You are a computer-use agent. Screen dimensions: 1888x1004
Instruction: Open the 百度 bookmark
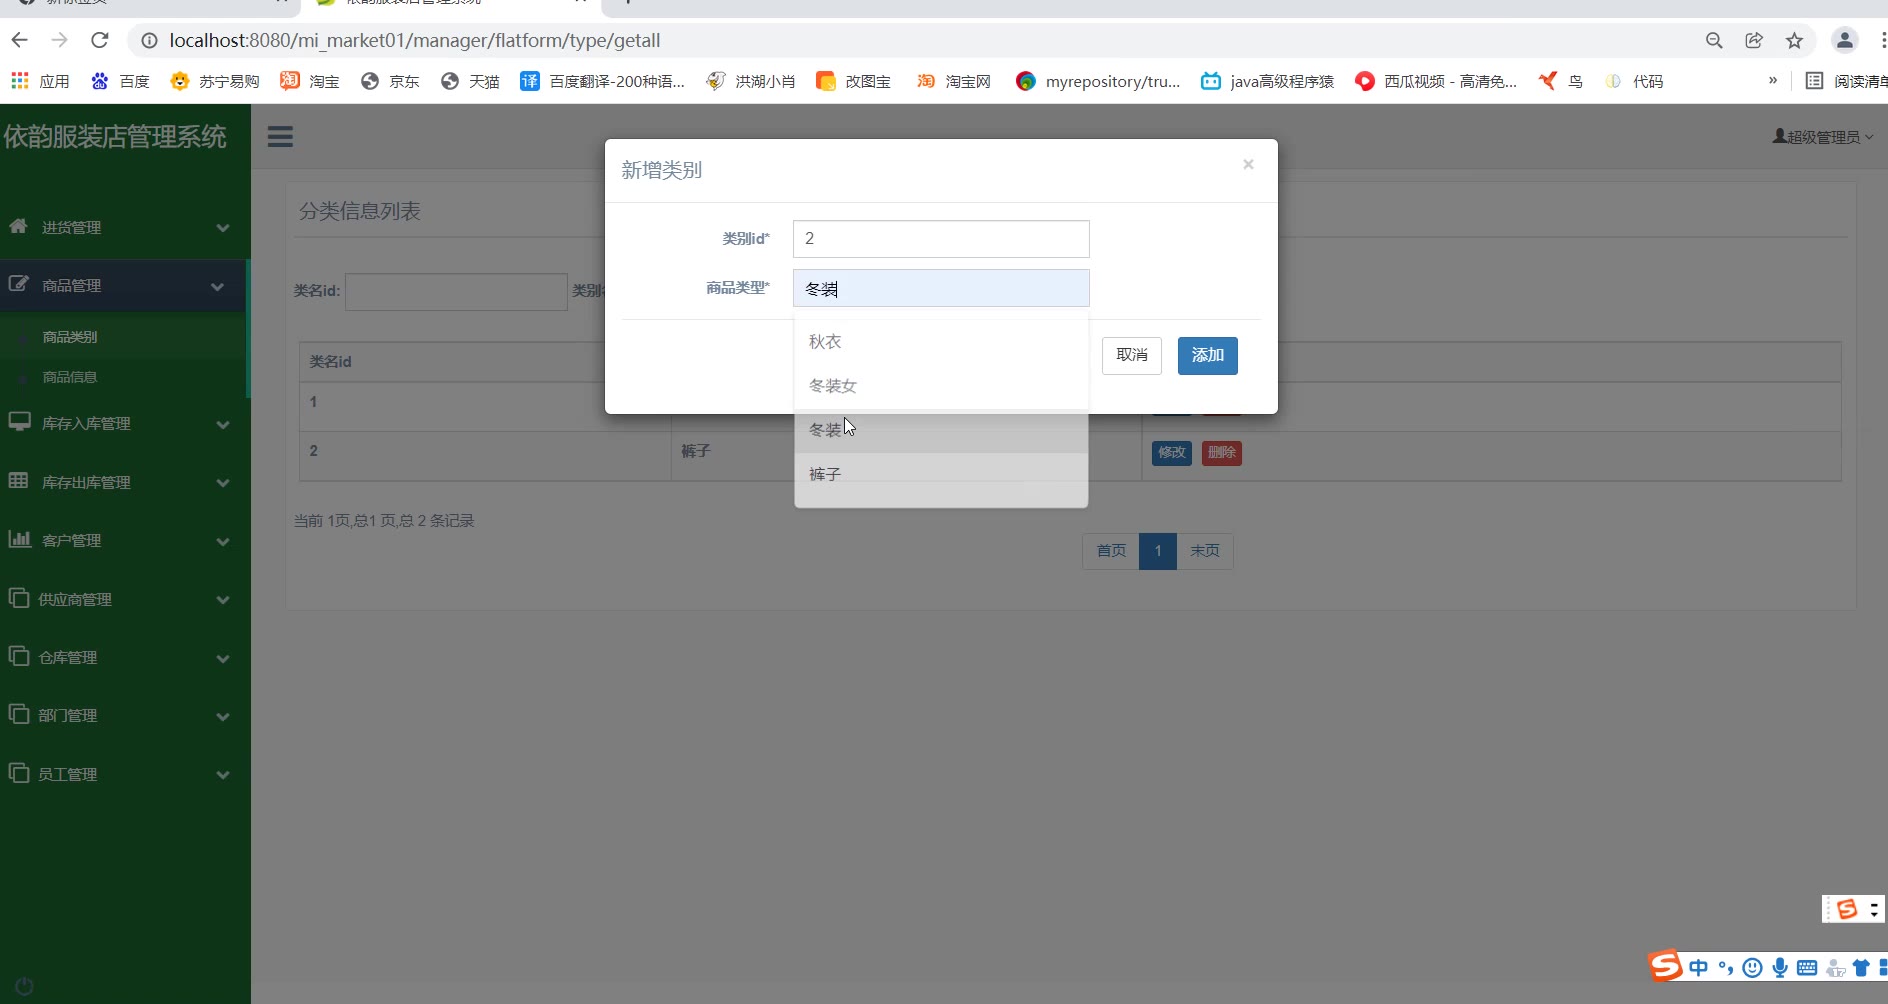click(120, 81)
